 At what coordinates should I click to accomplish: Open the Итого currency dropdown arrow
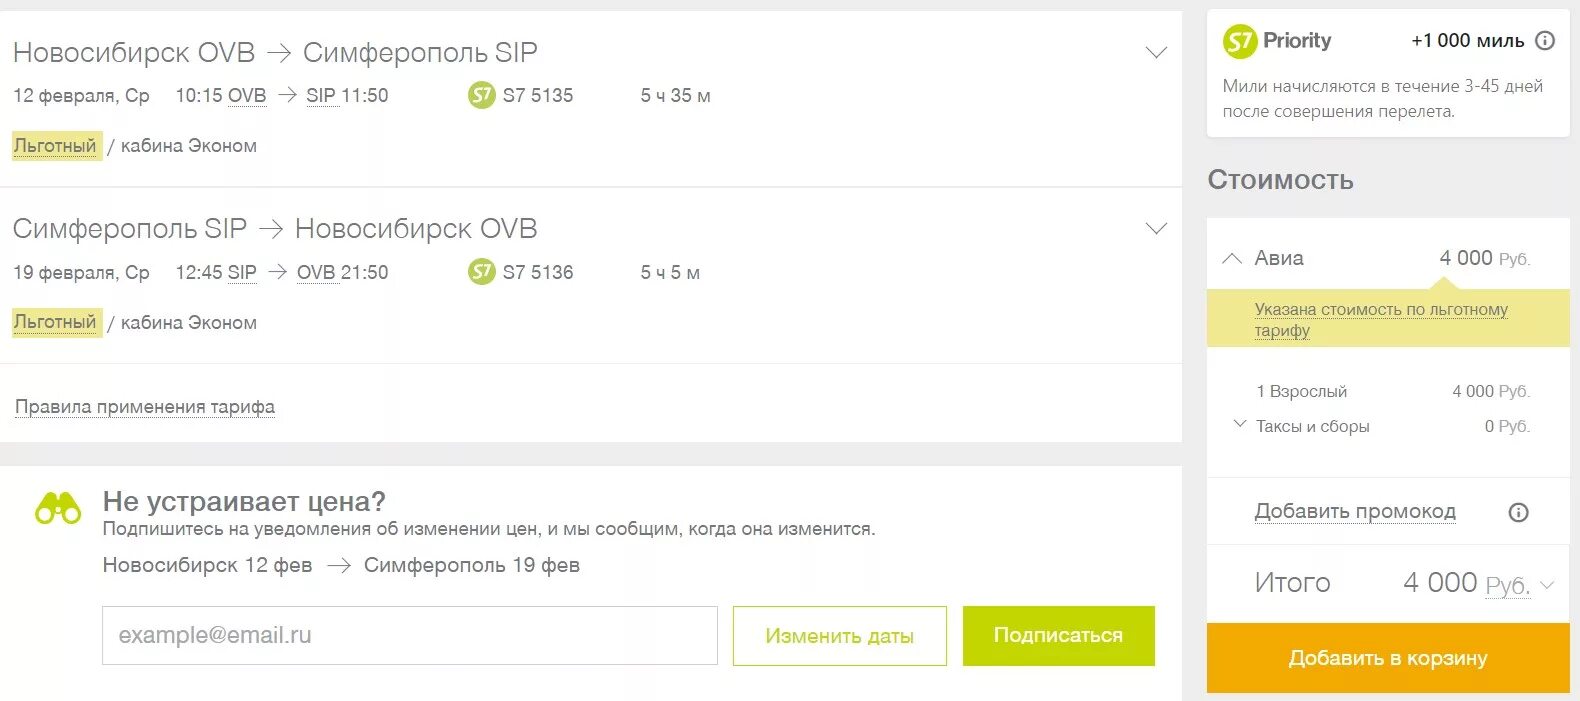pos(1548,585)
